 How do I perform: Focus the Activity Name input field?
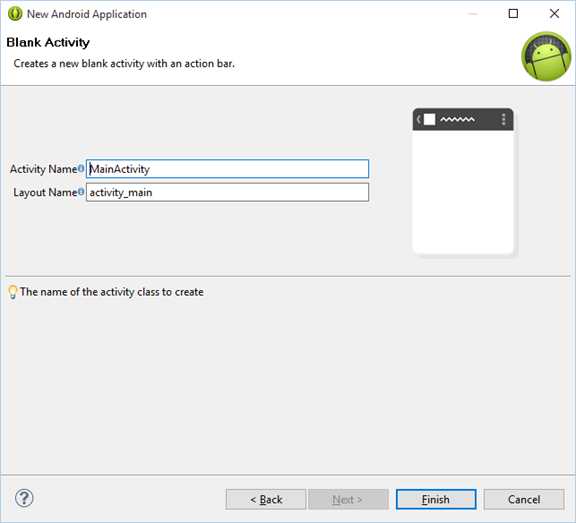[x=227, y=169]
